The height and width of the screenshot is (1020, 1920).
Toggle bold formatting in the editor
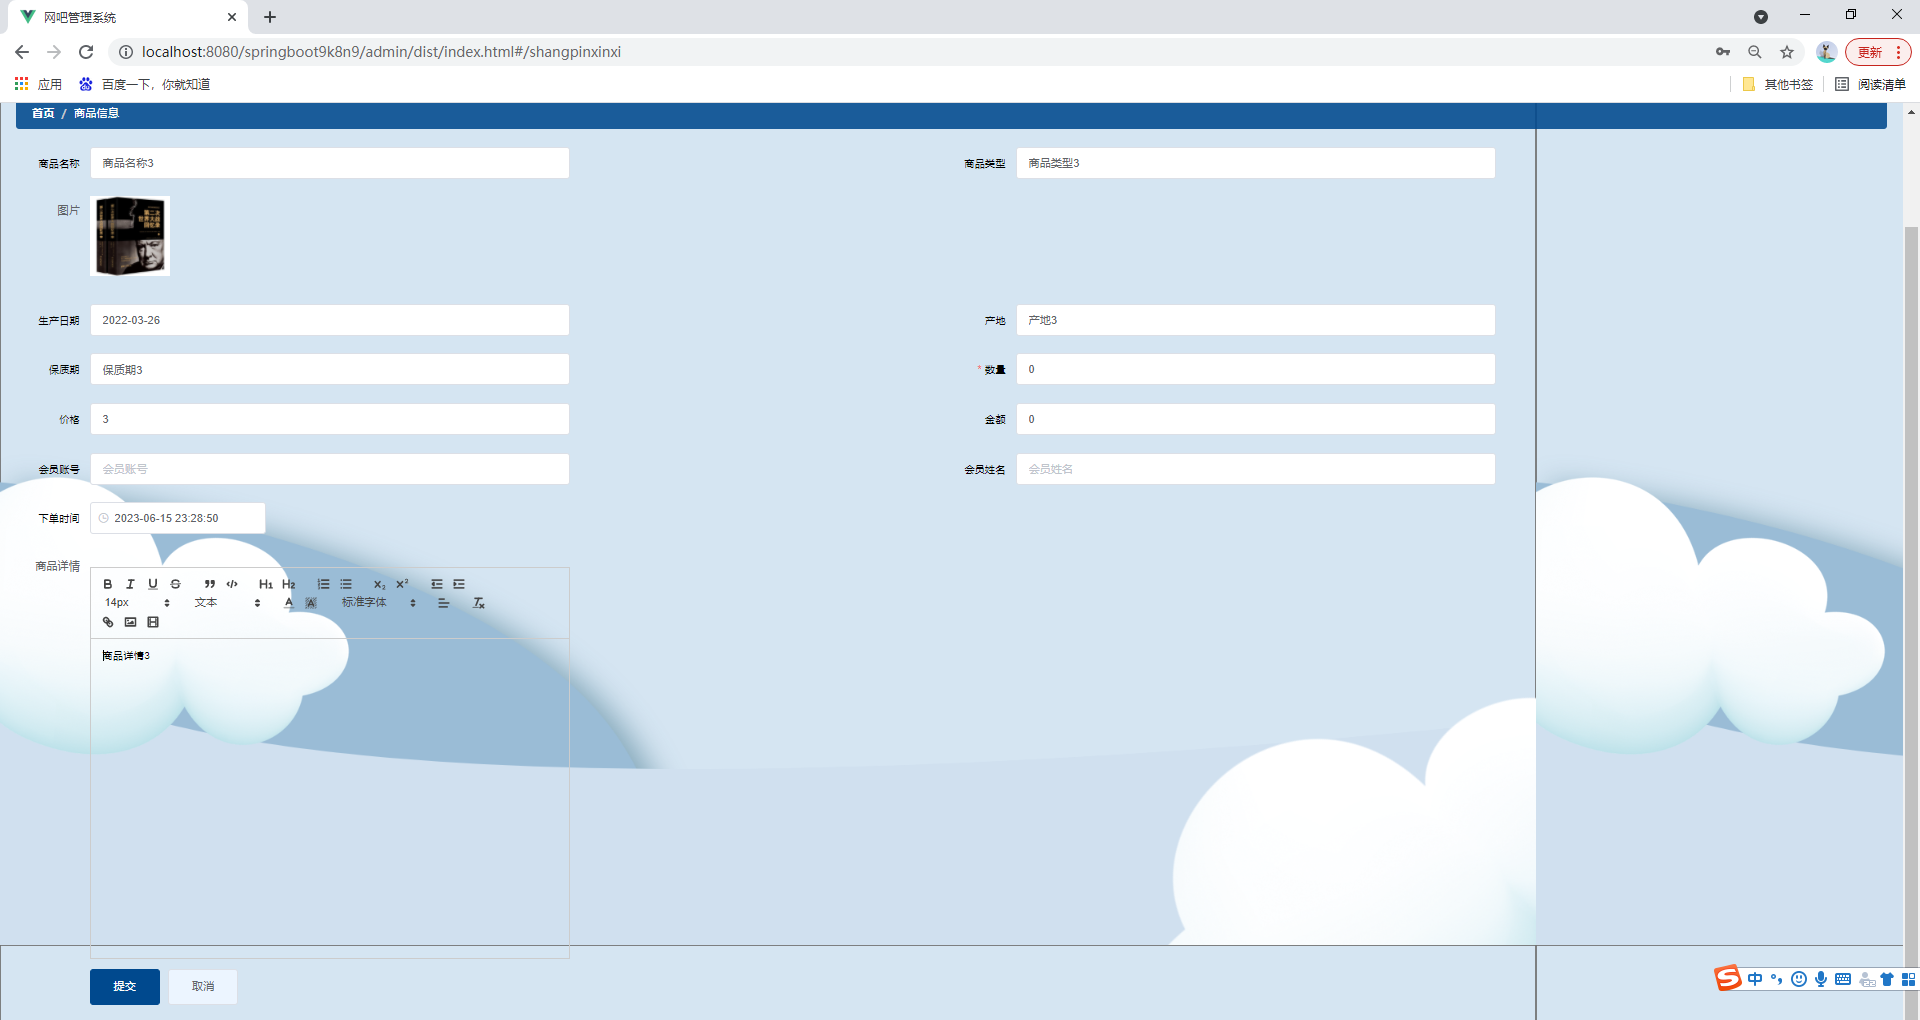108,584
